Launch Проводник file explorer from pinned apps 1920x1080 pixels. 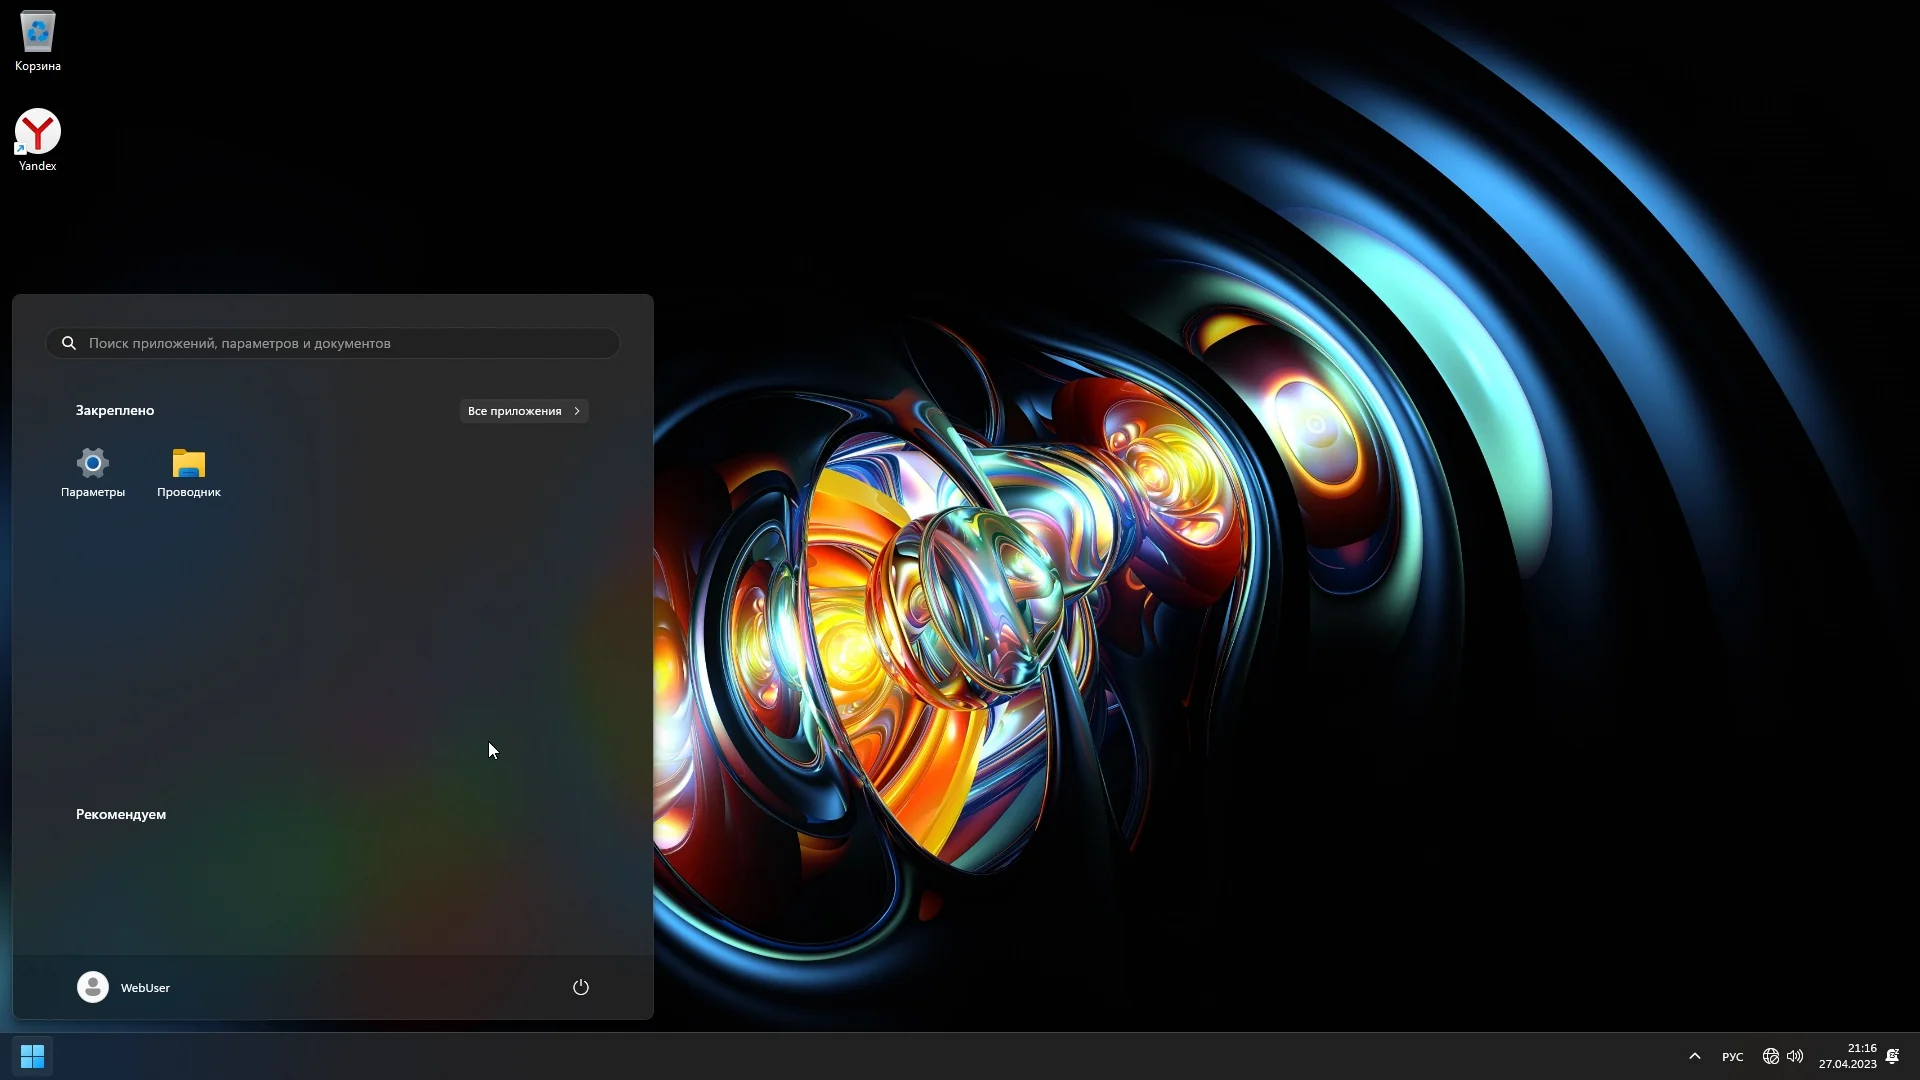pos(188,464)
